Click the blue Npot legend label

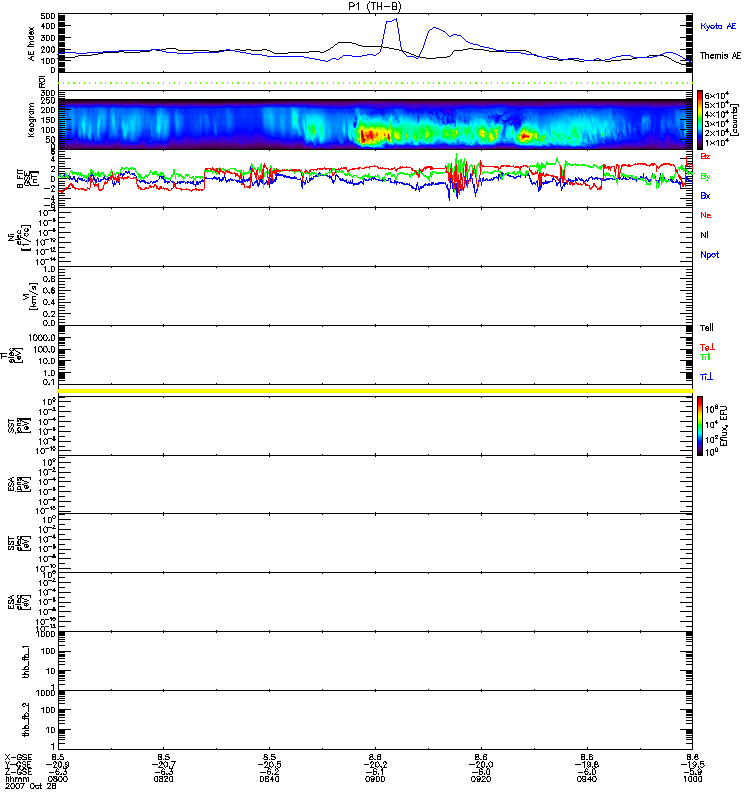pyautogui.click(x=710, y=255)
